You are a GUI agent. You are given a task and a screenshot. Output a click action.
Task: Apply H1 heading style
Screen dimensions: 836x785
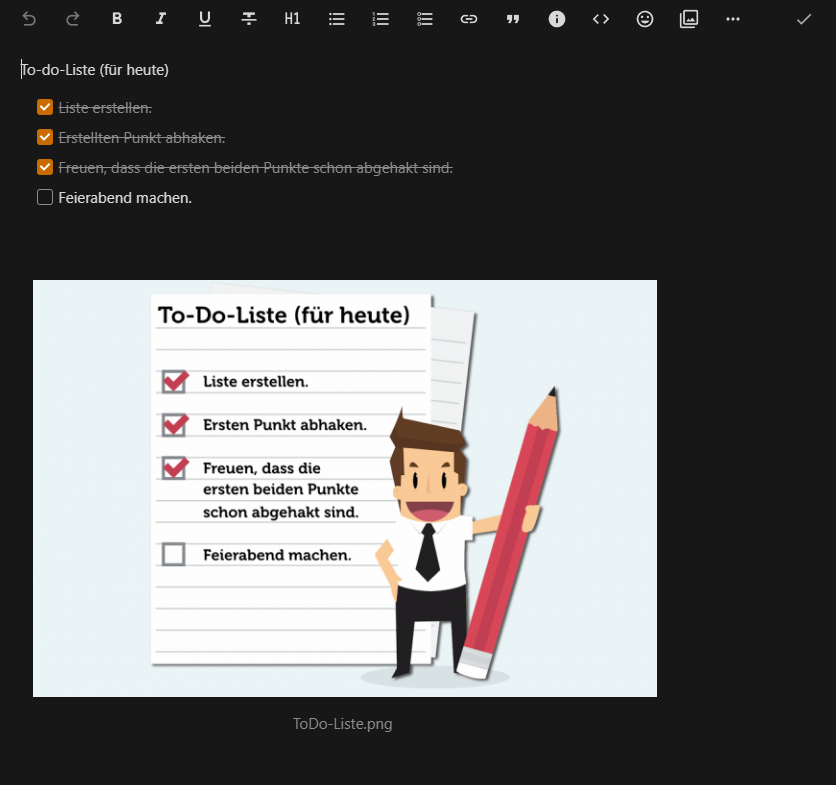click(292, 19)
